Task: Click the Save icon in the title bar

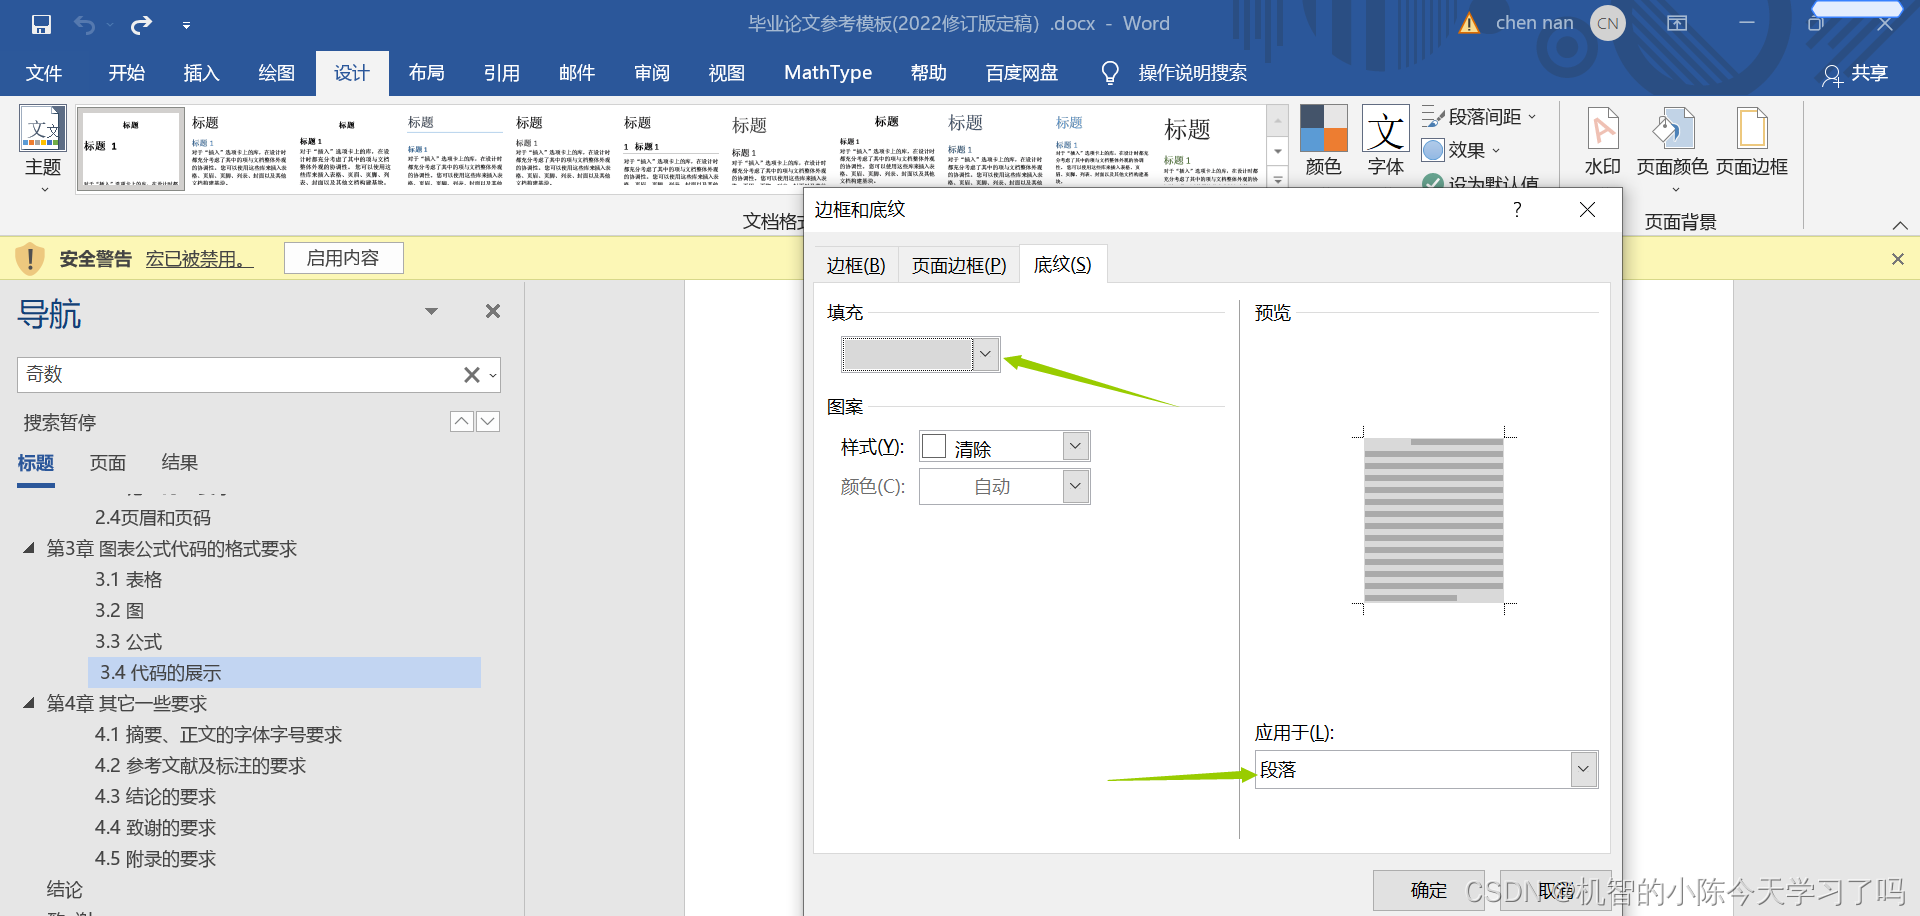Action: click(41, 24)
